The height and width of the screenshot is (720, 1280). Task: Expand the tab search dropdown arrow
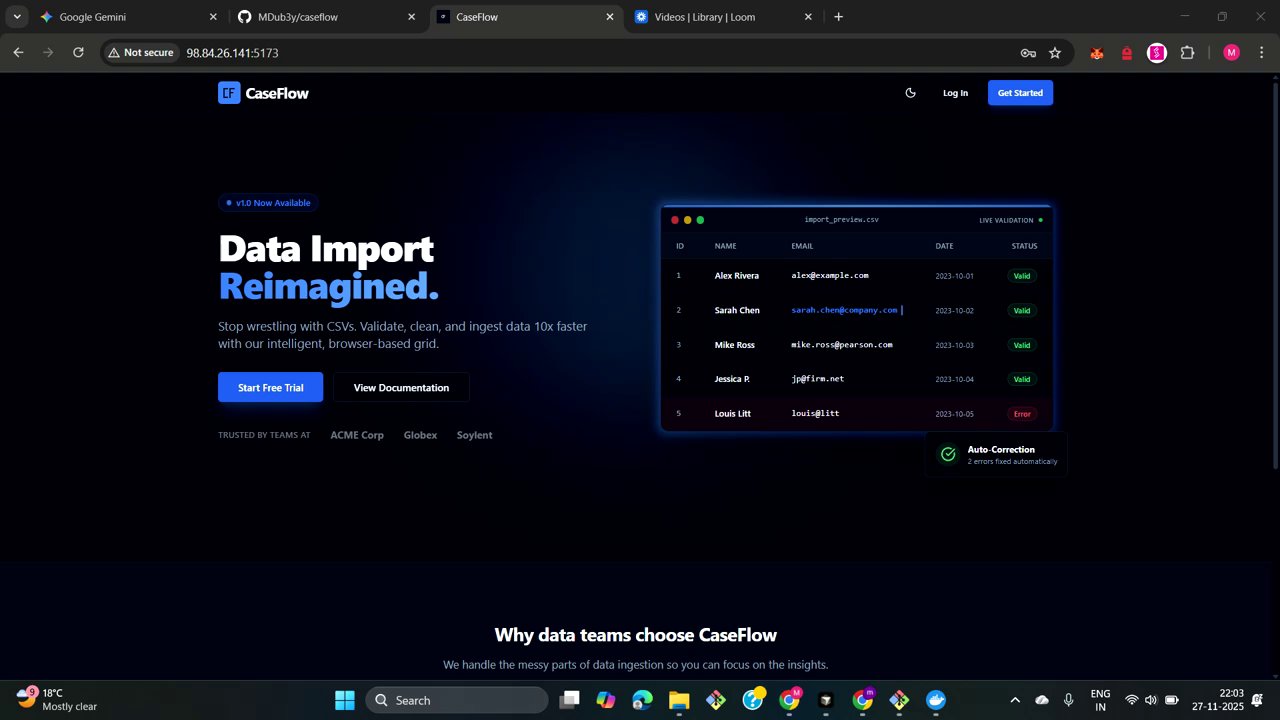coord(17,17)
